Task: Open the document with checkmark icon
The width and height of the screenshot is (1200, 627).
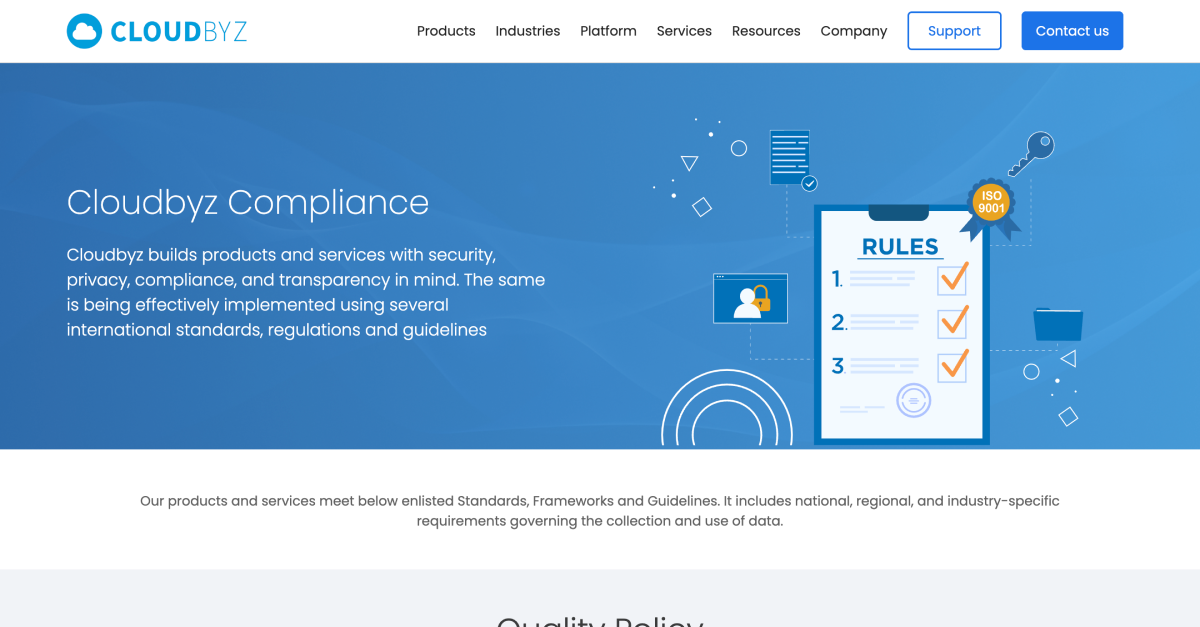Action: 789,158
